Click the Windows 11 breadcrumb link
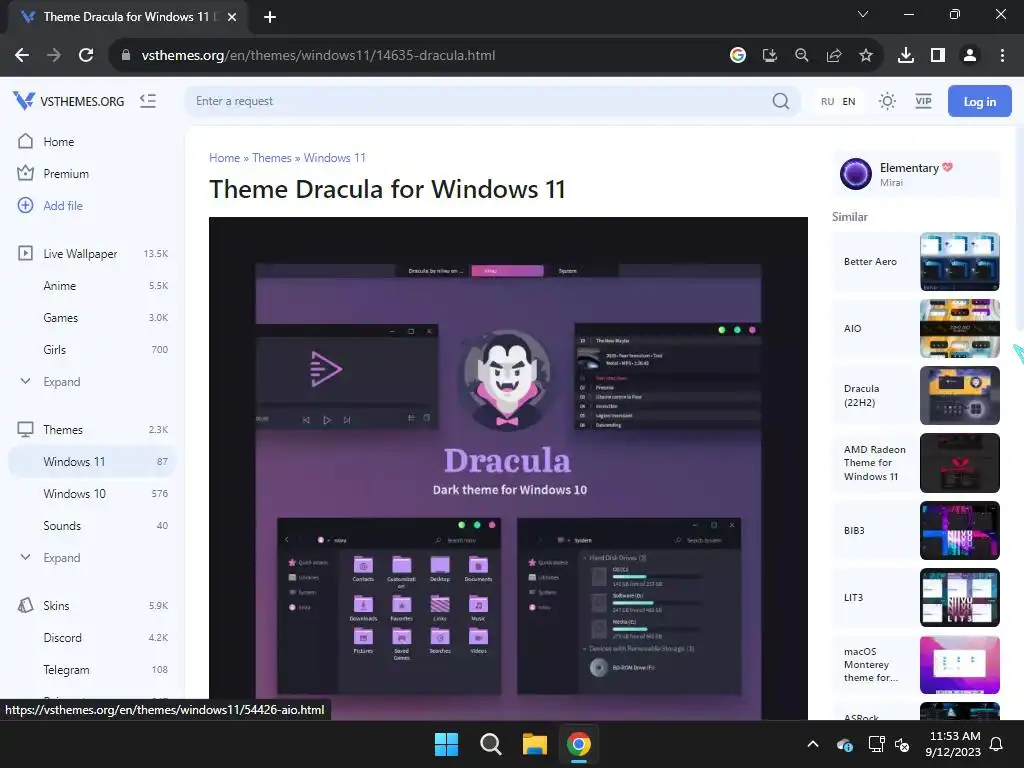1024x768 pixels. pos(334,158)
